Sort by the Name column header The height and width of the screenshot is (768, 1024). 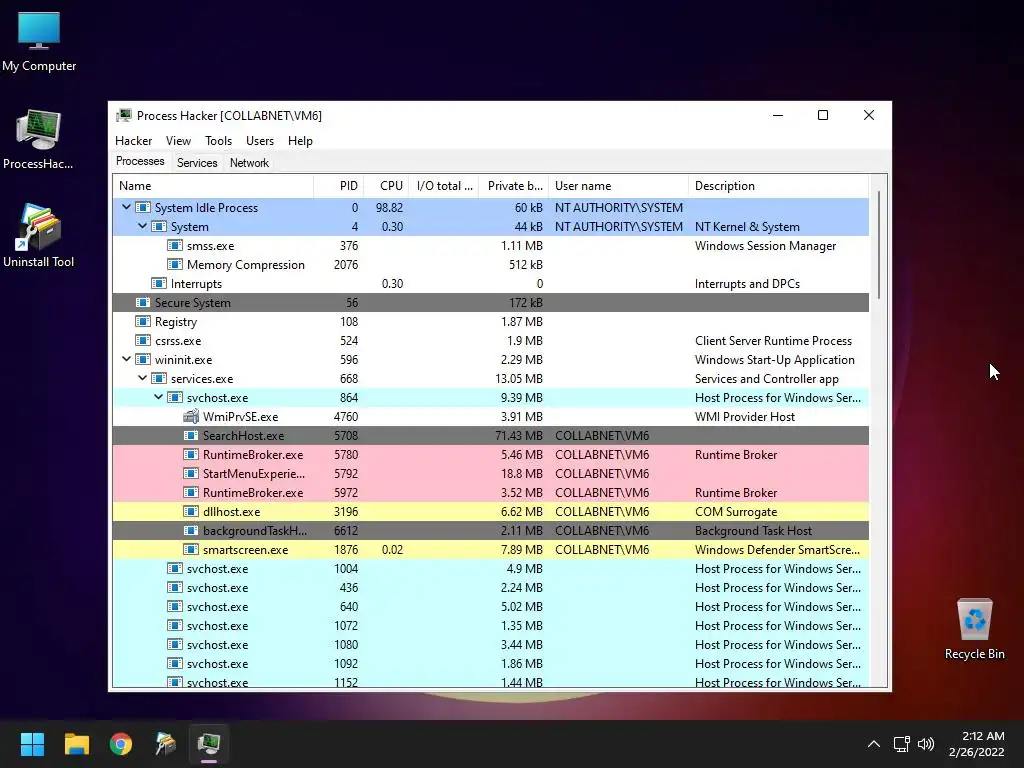[213, 186]
